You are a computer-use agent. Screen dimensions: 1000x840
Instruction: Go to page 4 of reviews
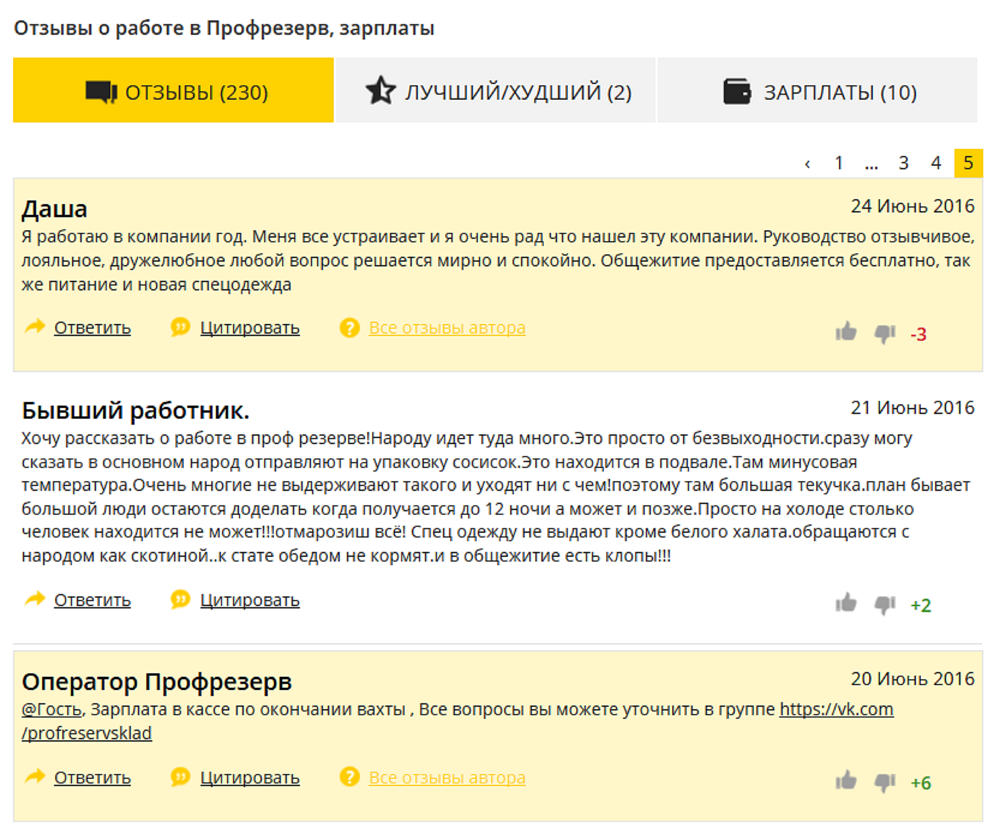point(936,163)
